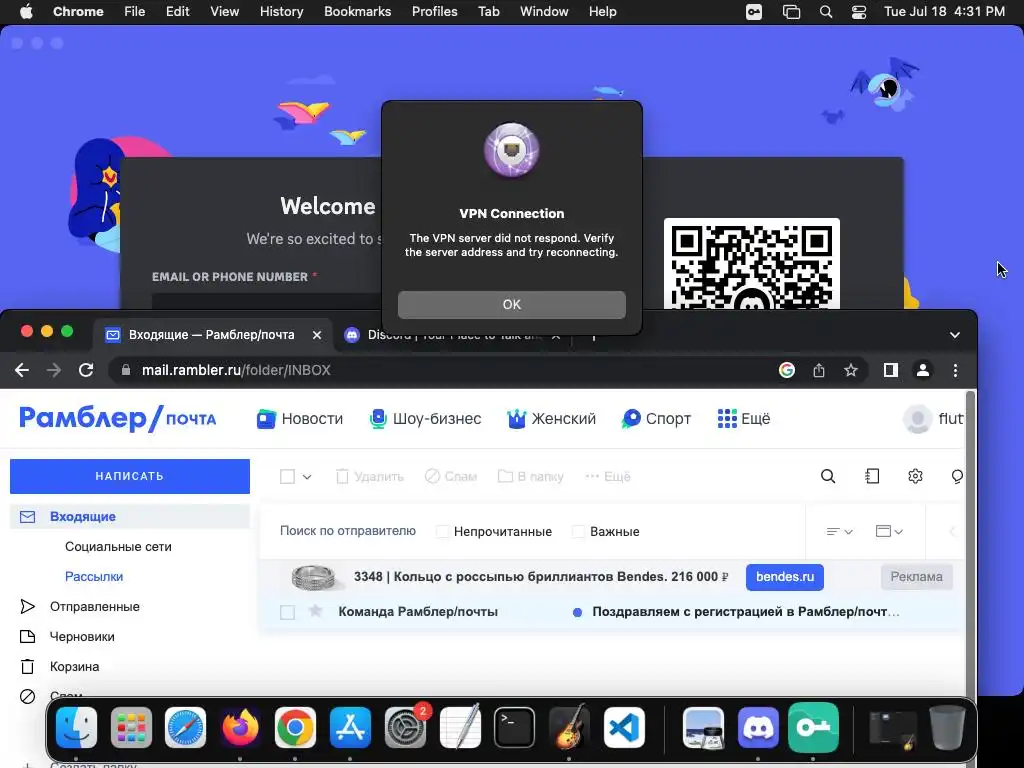Image resolution: width=1024 pixels, height=768 pixels.
Task: Open Корзина trash folder
Action: pos(74,667)
